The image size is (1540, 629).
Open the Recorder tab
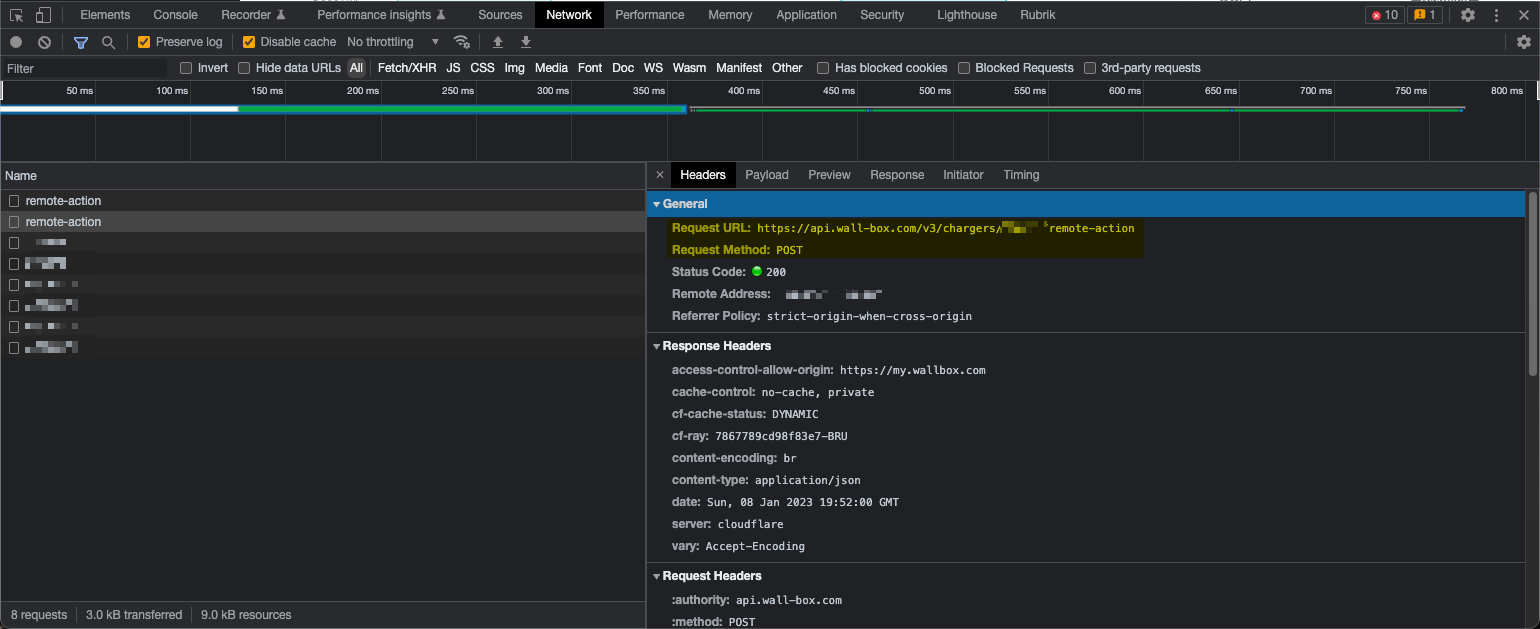(253, 15)
